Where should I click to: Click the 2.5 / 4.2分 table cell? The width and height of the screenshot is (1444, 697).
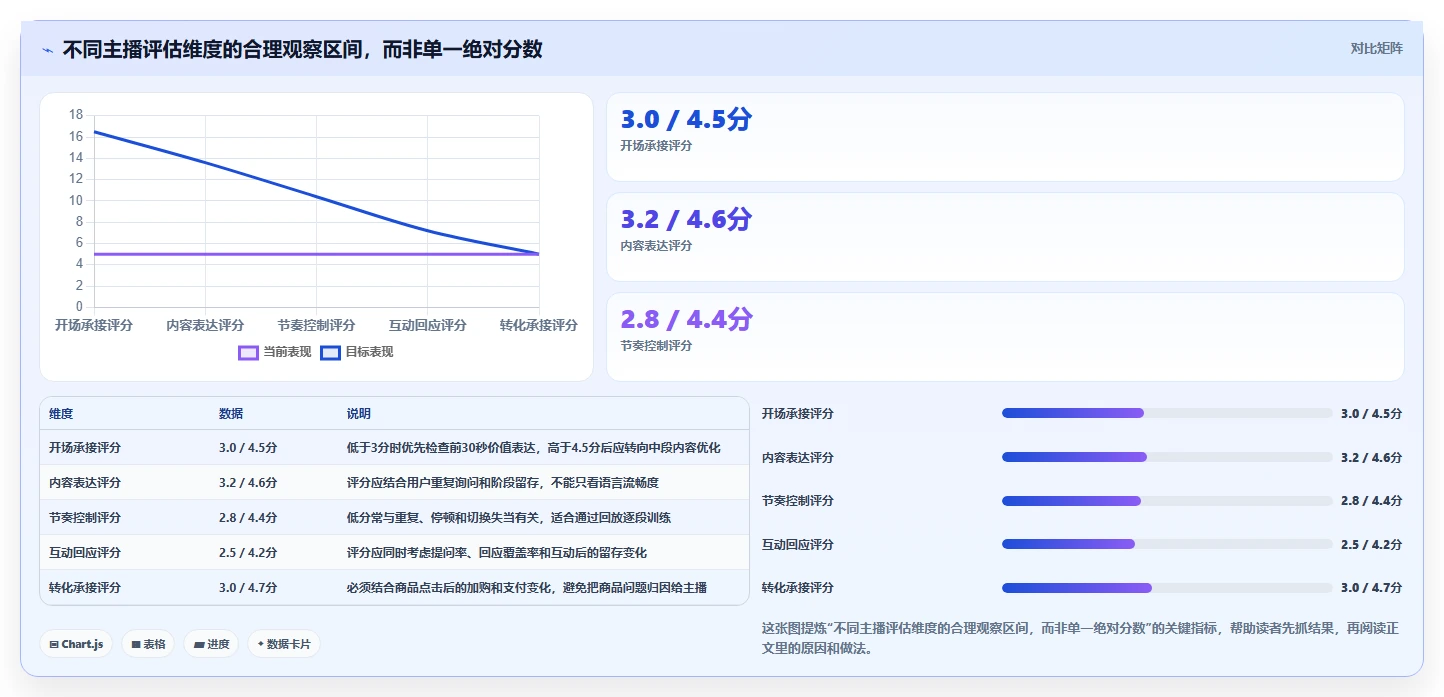click(x=248, y=553)
